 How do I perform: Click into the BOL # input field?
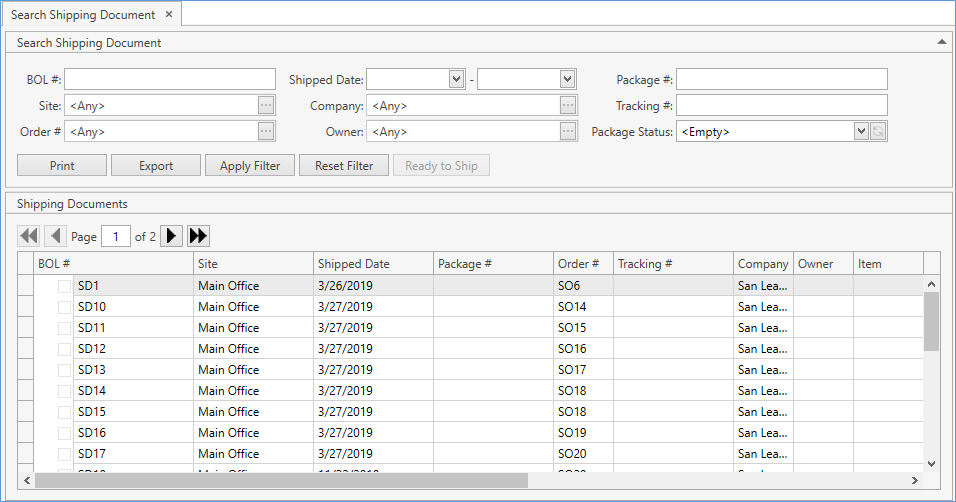click(x=170, y=79)
